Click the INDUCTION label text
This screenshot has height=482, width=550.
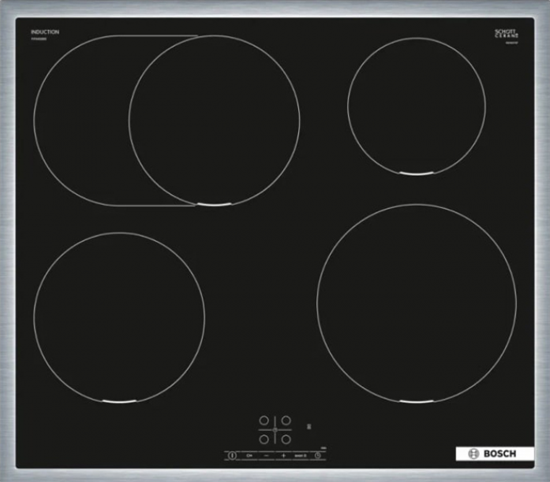click(45, 32)
